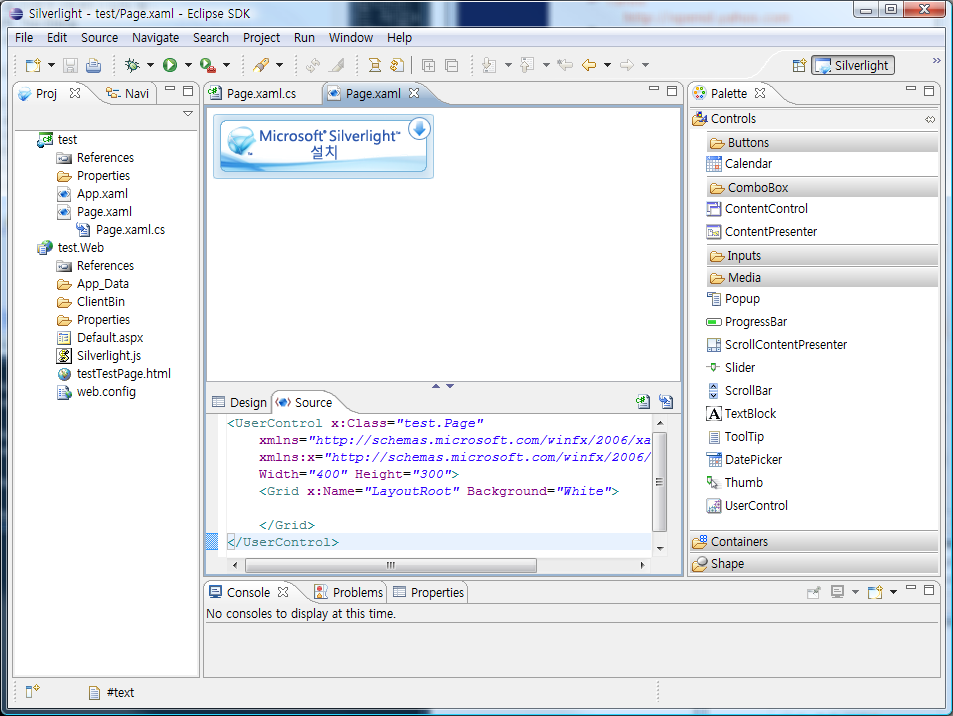Open the Window menu
The height and width of the screenshot is (716, 953).
point(351,38)
